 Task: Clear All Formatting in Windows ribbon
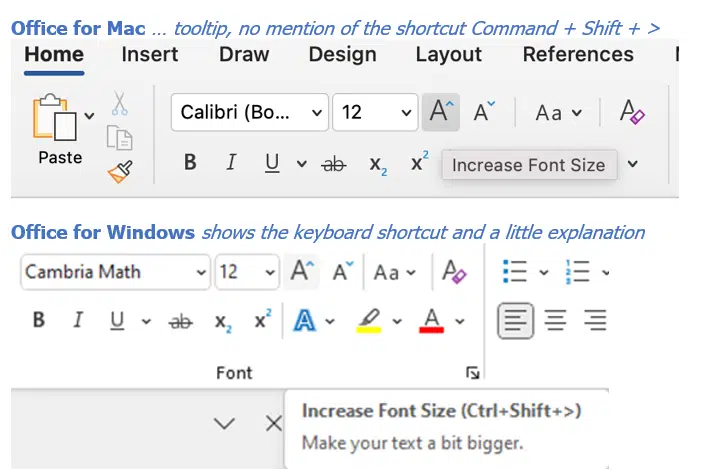pyautogui.click(x=454, y=271)
